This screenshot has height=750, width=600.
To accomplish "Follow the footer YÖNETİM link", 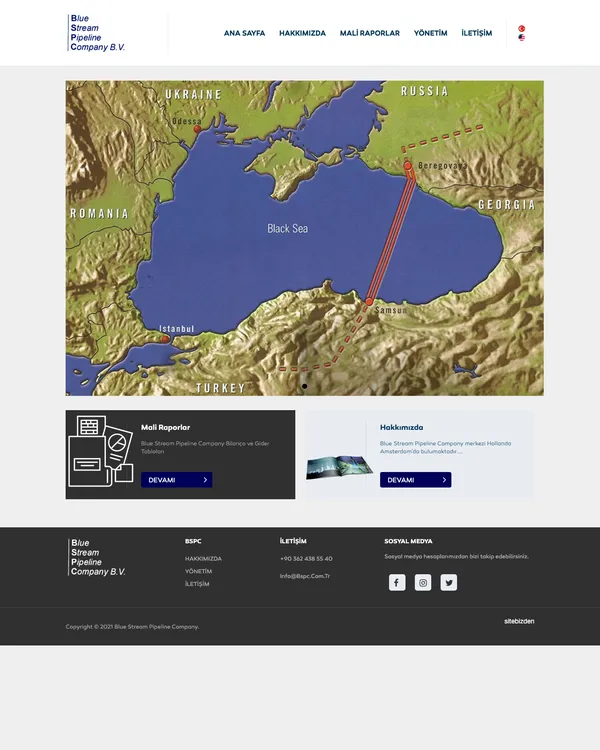I will (199, 571).
